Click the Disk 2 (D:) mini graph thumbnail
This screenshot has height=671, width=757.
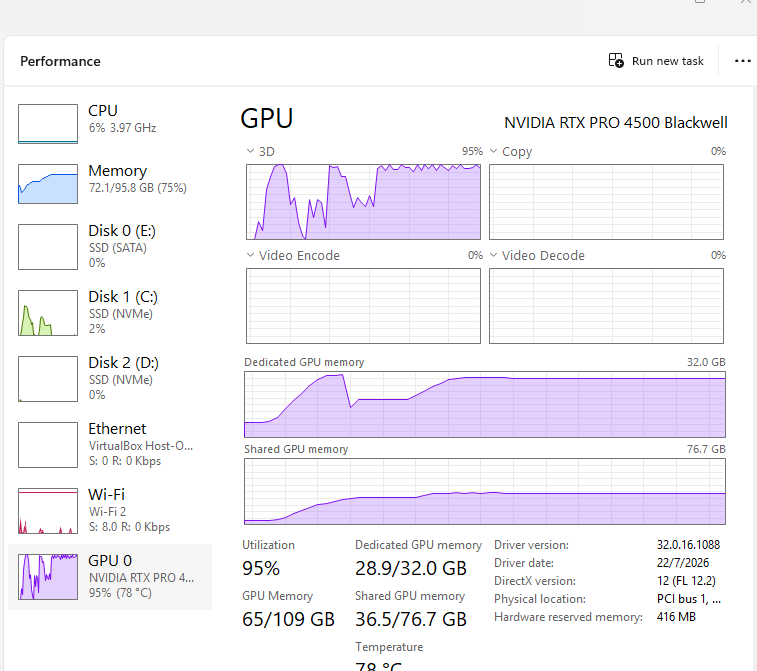[x=48, y=379]
